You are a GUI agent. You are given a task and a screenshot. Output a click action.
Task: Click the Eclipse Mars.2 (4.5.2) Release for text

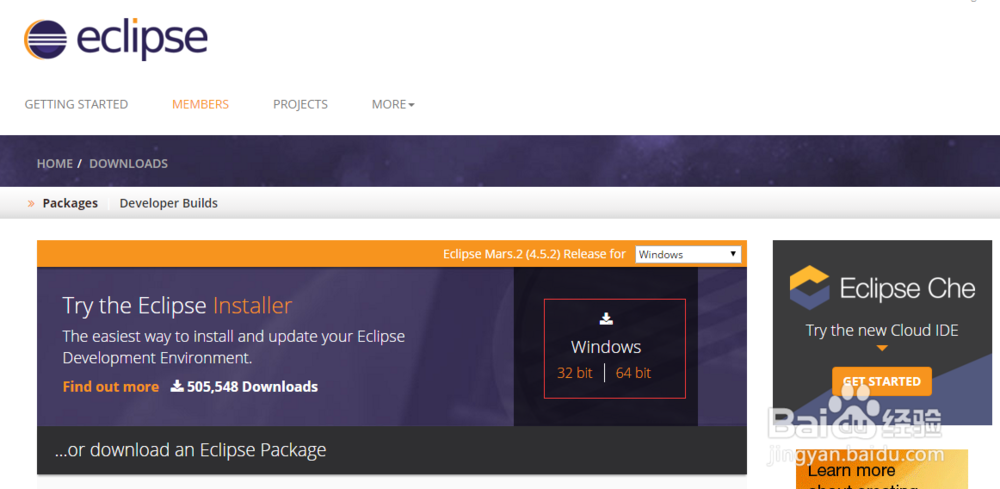pyautogui.click(x=534, y=254)
